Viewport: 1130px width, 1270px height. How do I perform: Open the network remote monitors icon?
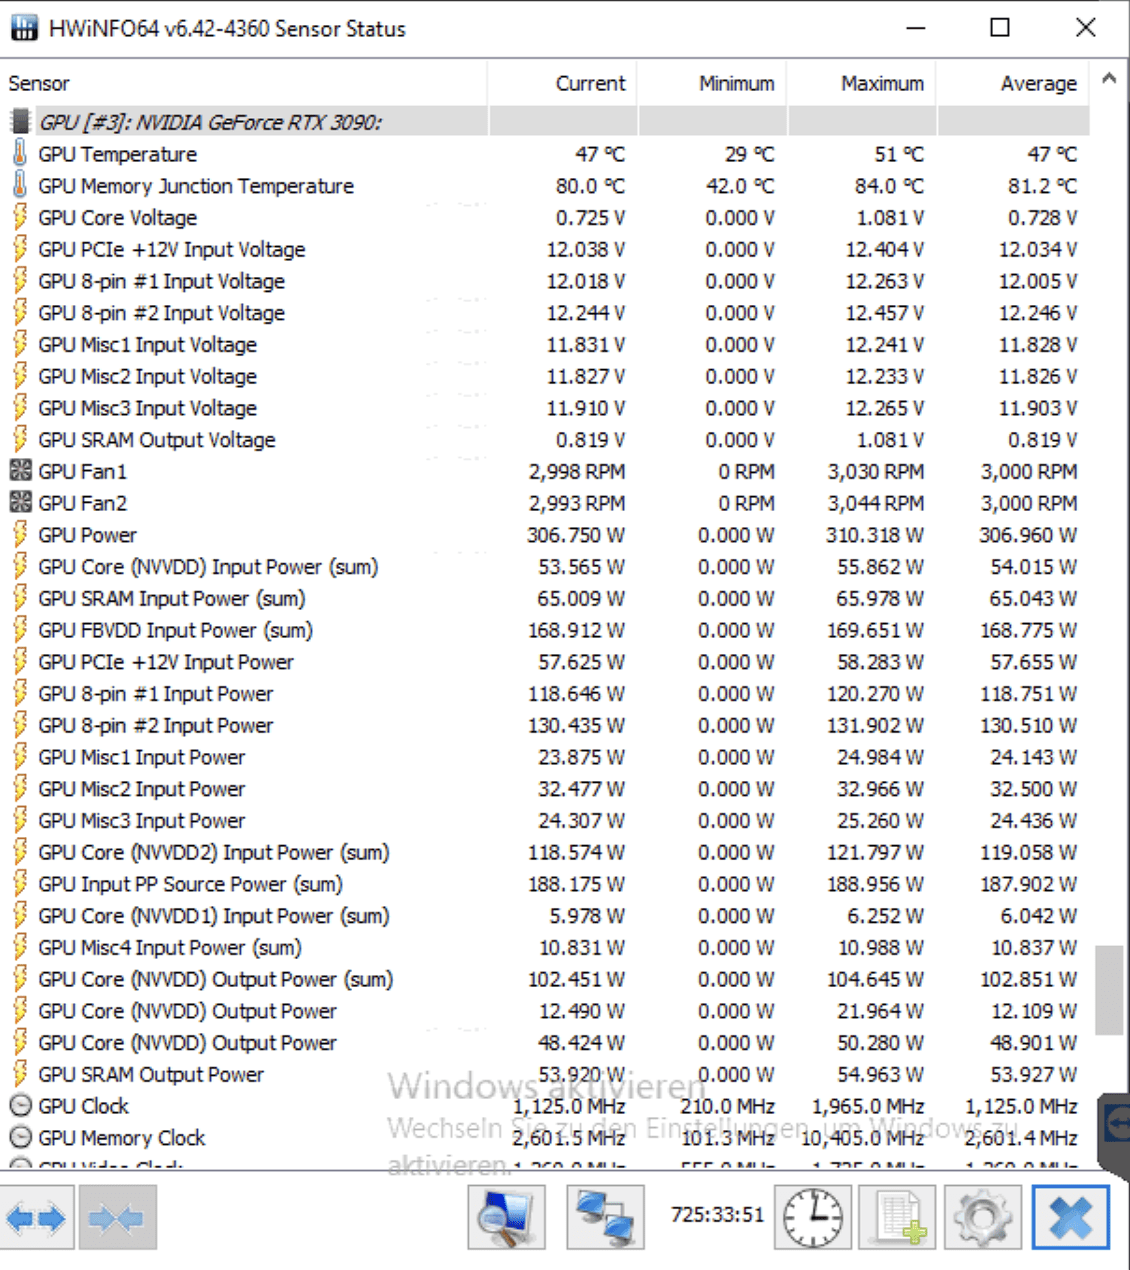[x=605, y=1217]
